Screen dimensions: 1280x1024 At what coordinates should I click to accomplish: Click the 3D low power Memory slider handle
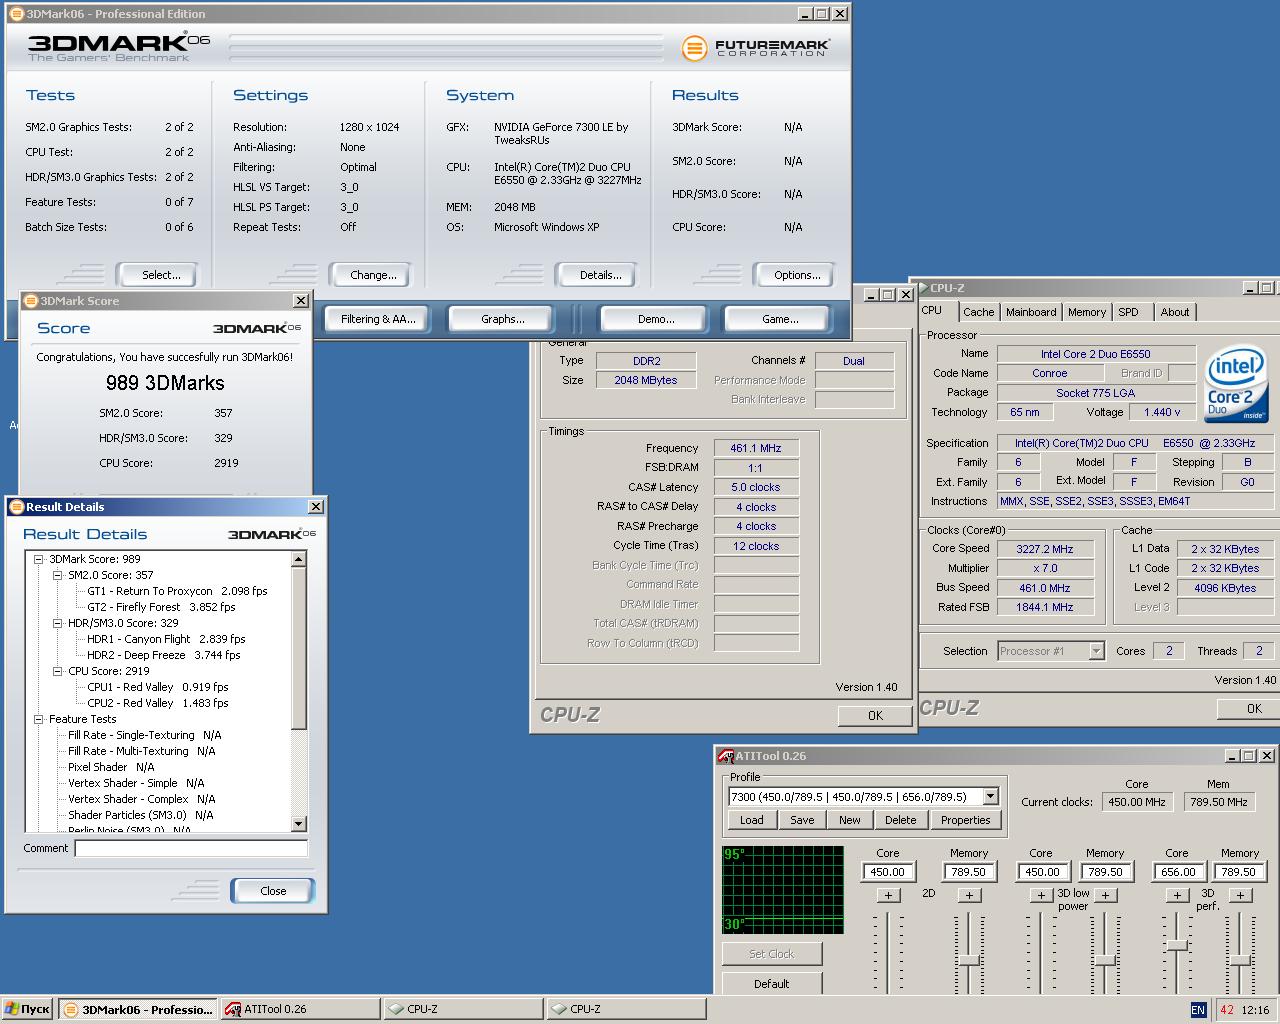[1105, 960]
